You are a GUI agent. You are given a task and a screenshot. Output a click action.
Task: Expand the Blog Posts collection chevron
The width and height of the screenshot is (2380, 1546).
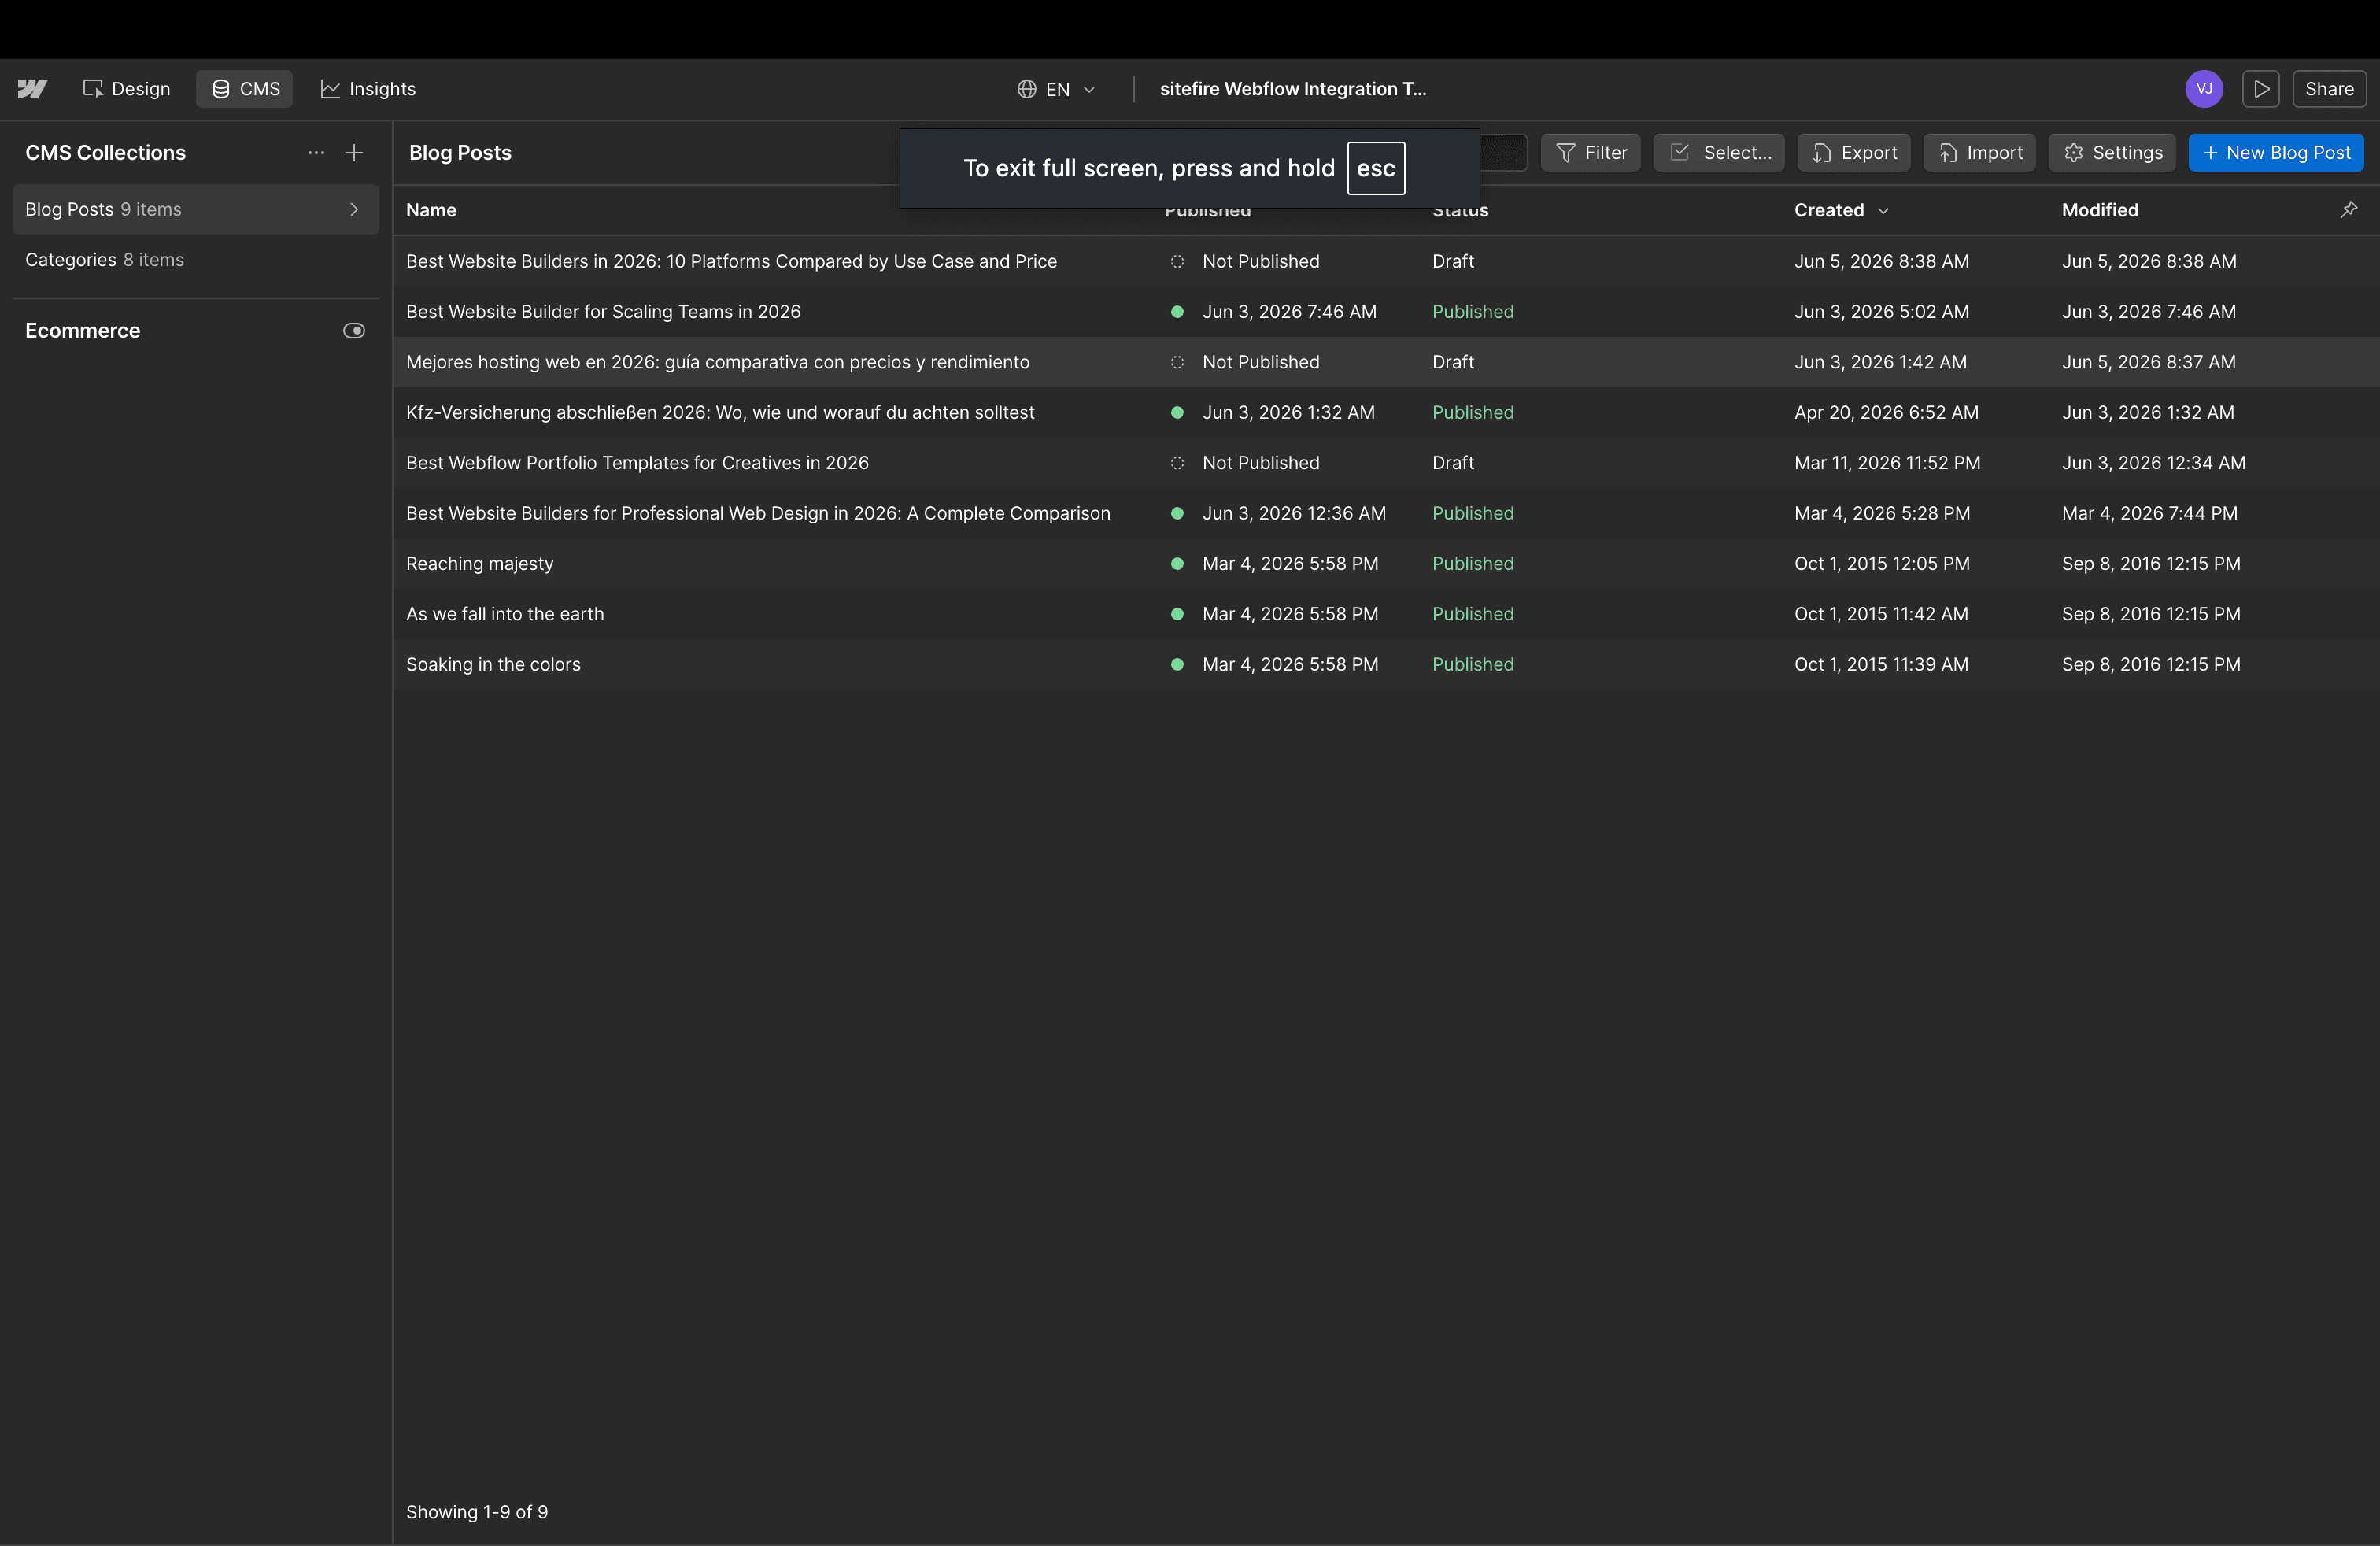[354, 209]
